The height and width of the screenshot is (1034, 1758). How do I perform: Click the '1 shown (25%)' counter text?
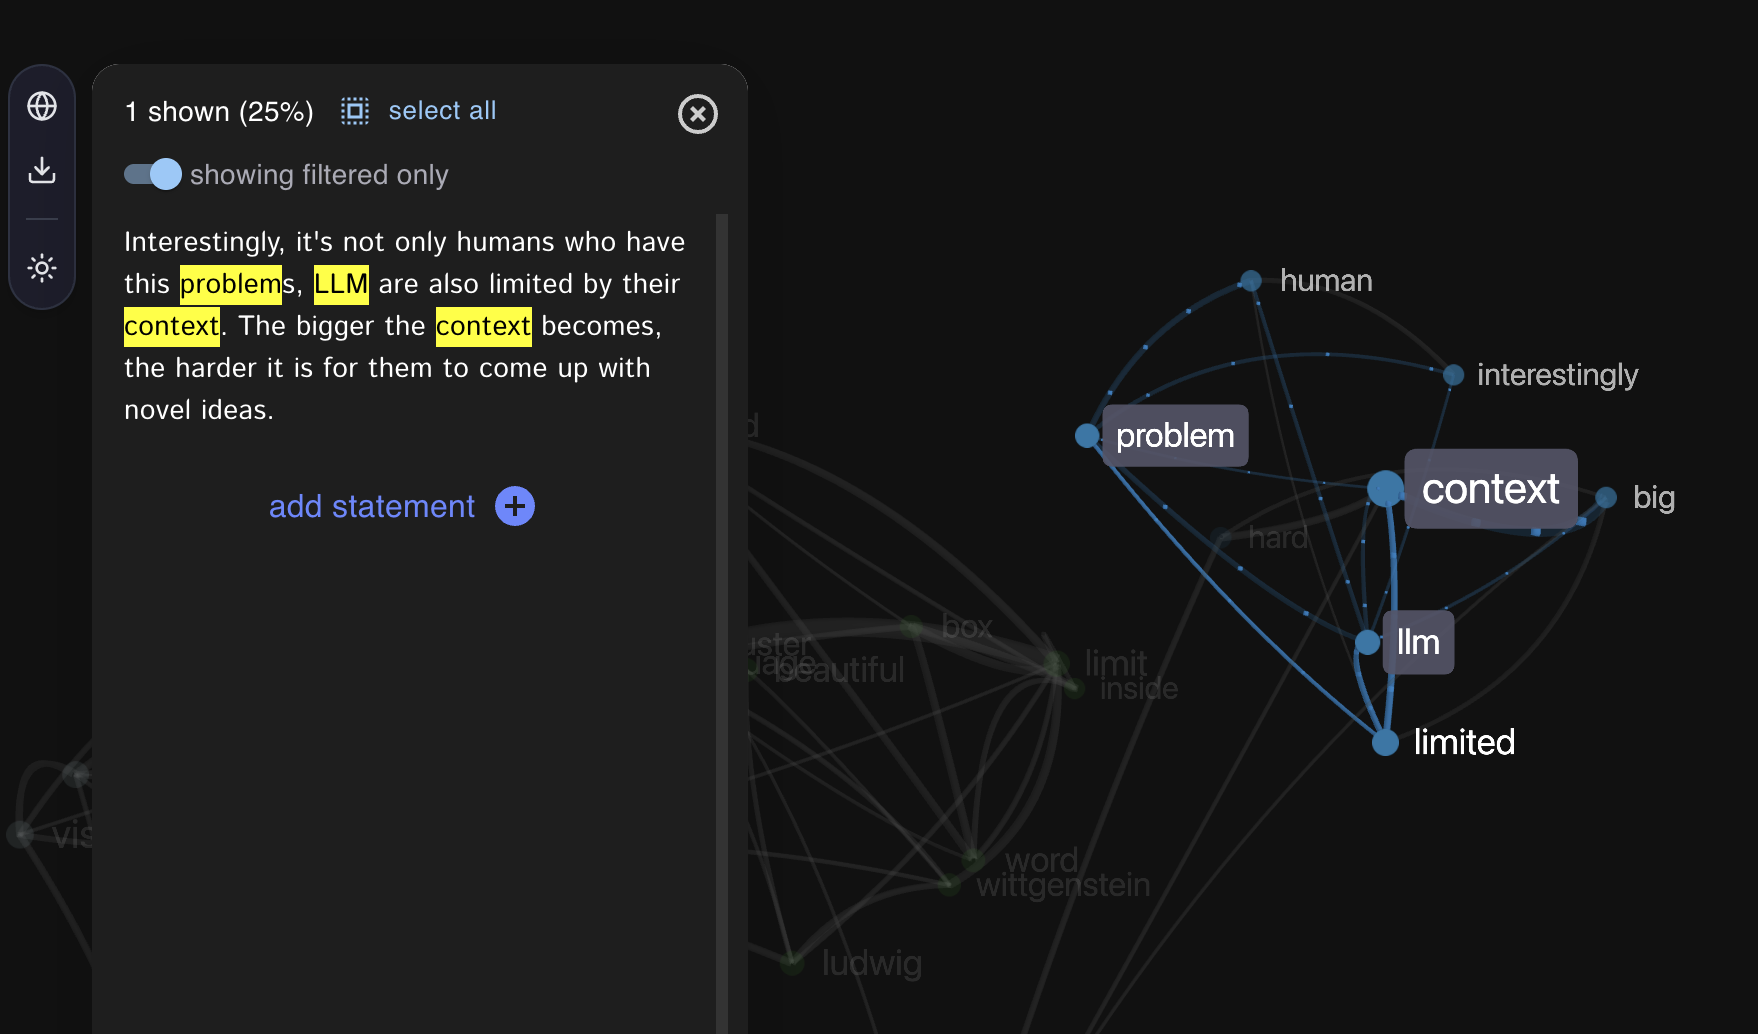click(x=219, y=112)
